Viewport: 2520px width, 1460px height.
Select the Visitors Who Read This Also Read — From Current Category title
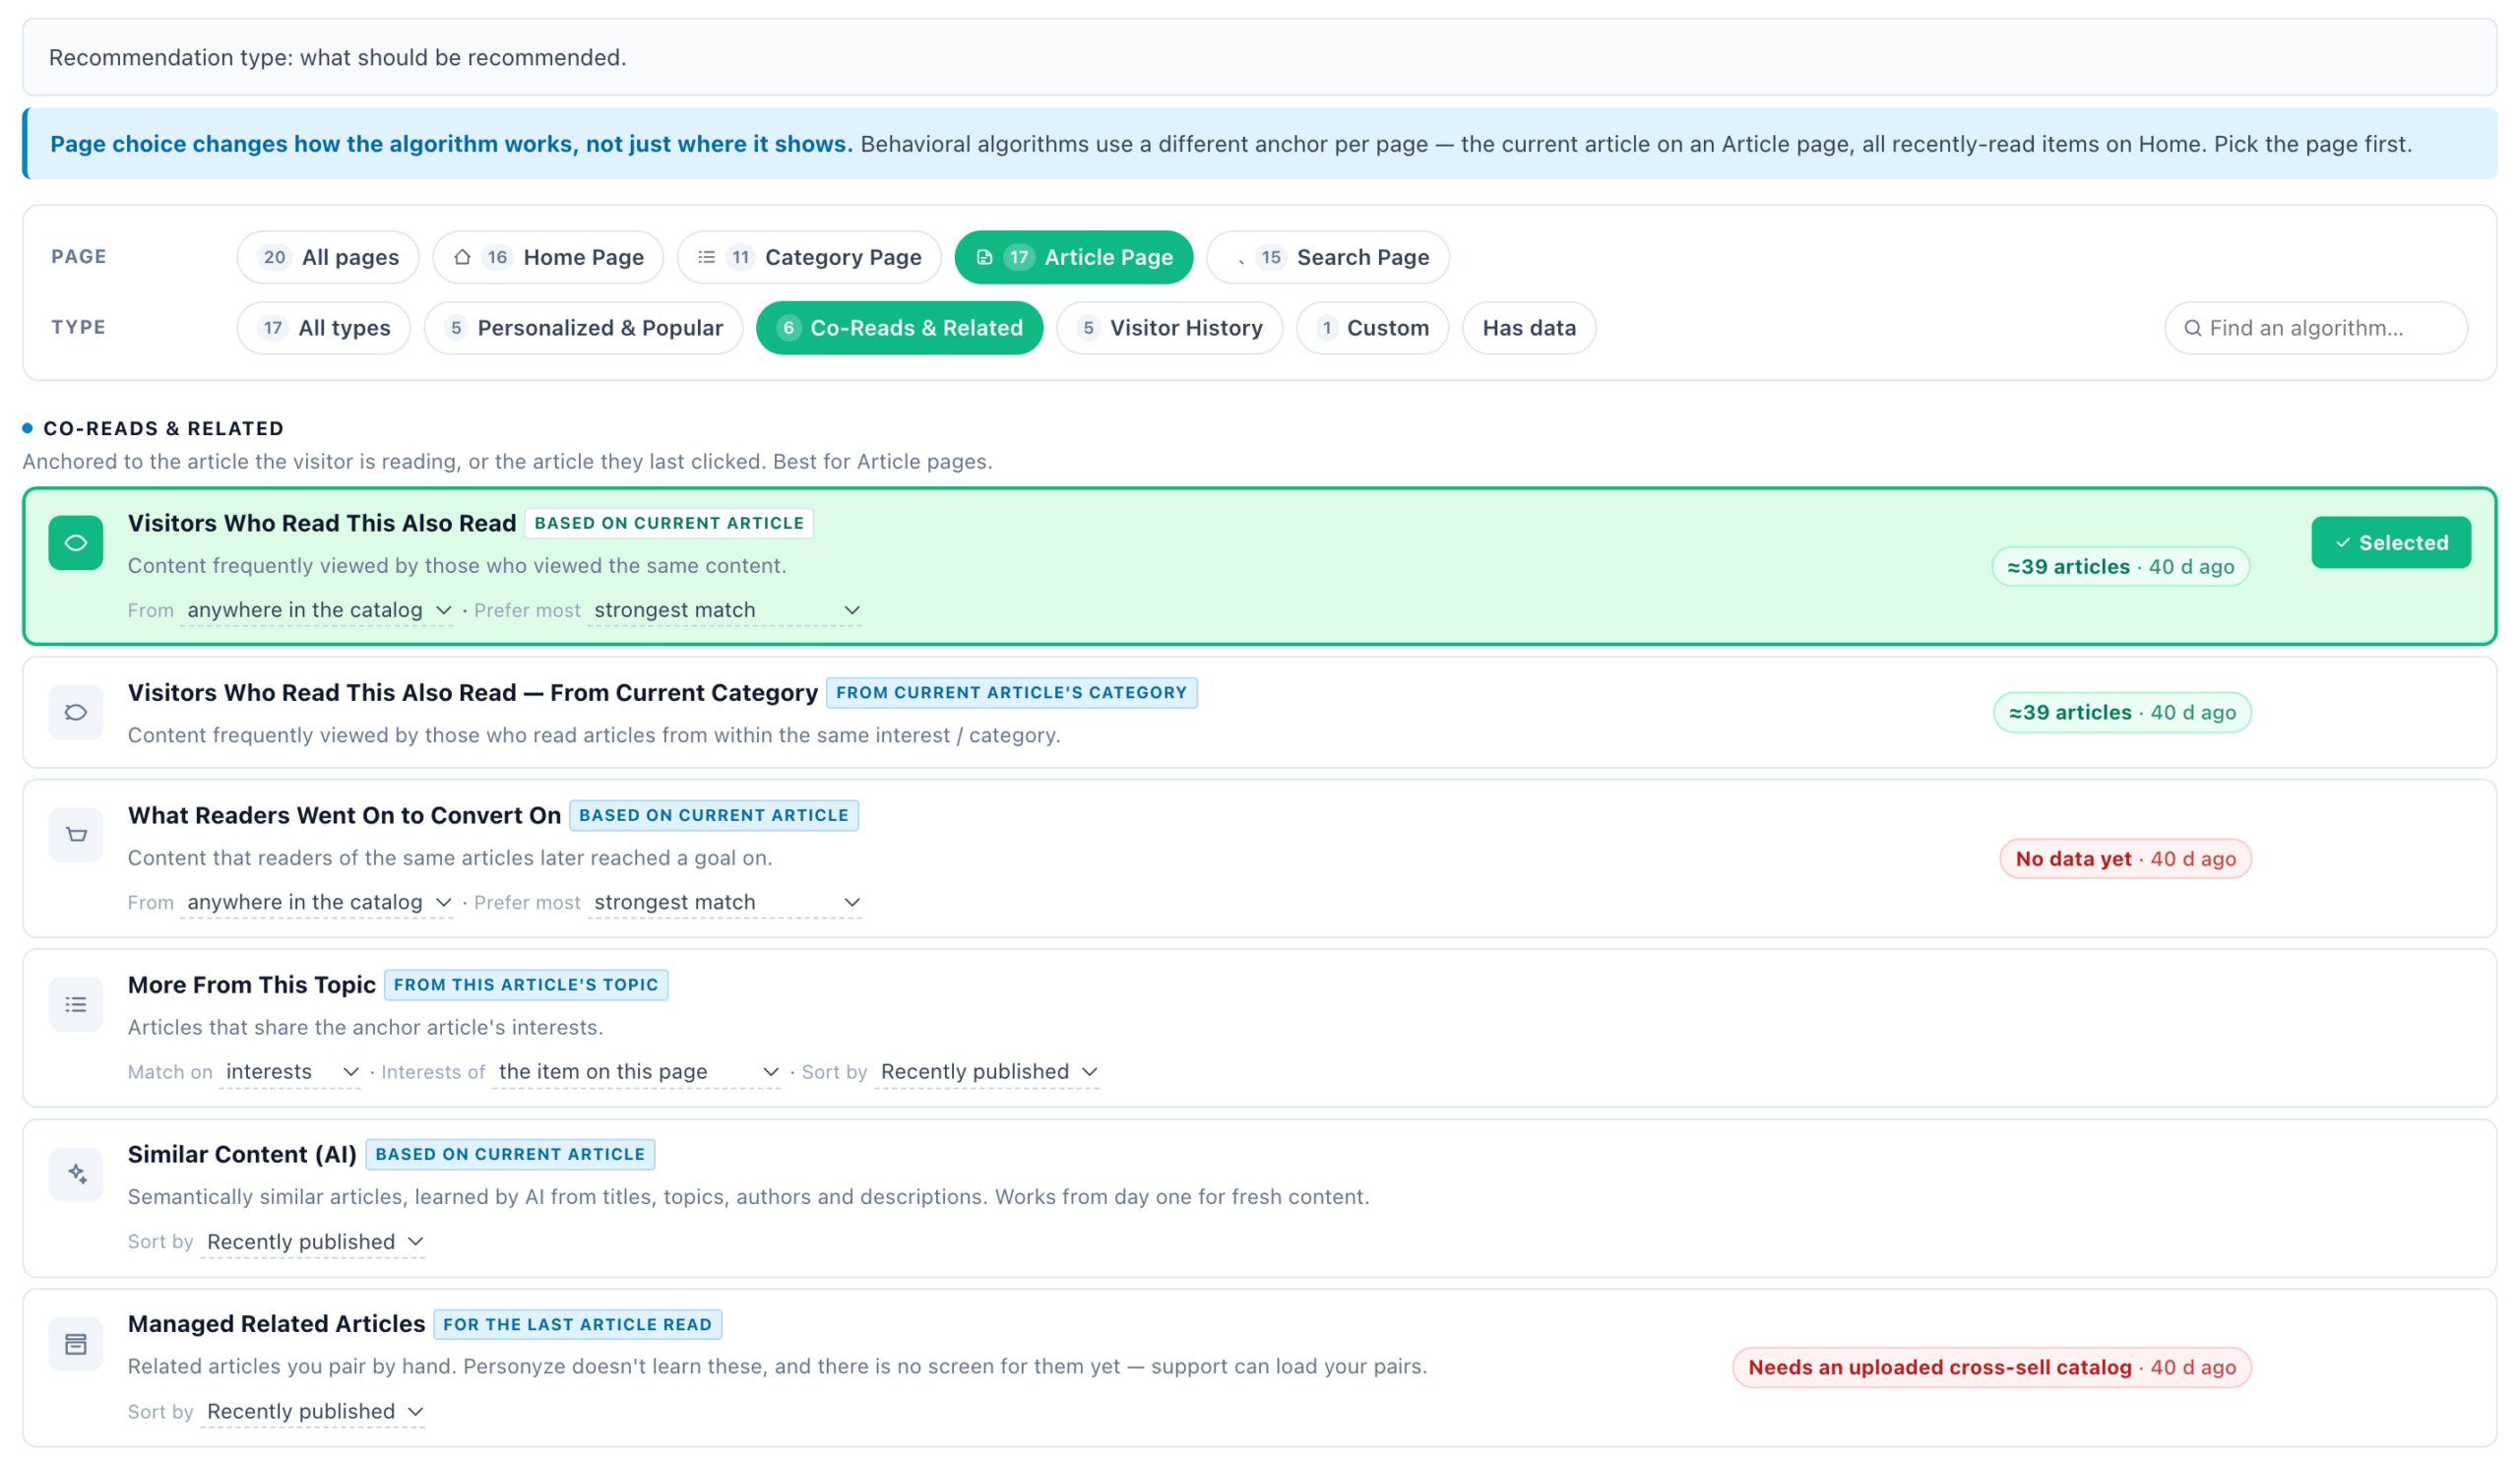click(472, 692)
